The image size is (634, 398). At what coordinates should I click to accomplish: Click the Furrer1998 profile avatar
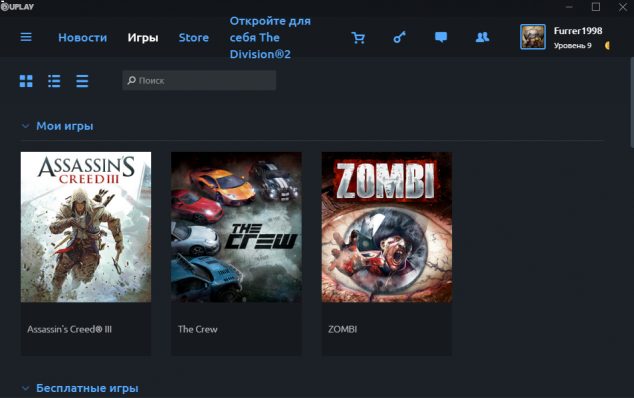(533, 37)
